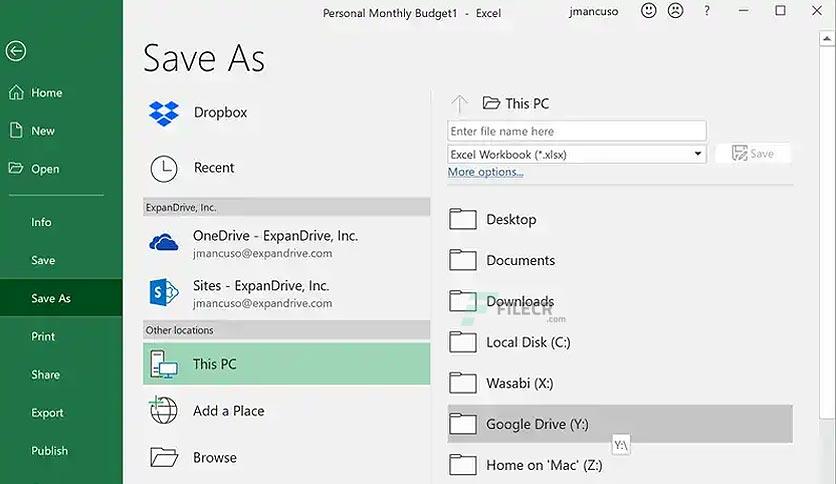Click the Dropbox logo icon
Image resolution: width=836 pixels, height=484 pixels.
(164, 113)
